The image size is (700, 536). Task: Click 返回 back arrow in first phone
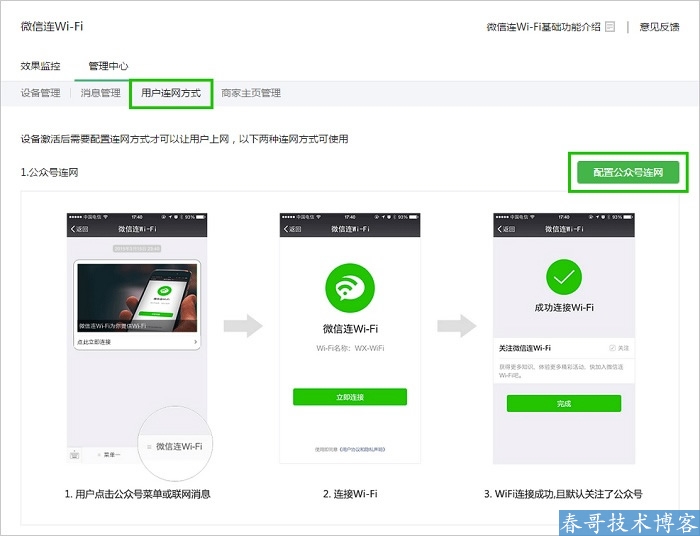(79, 229)
